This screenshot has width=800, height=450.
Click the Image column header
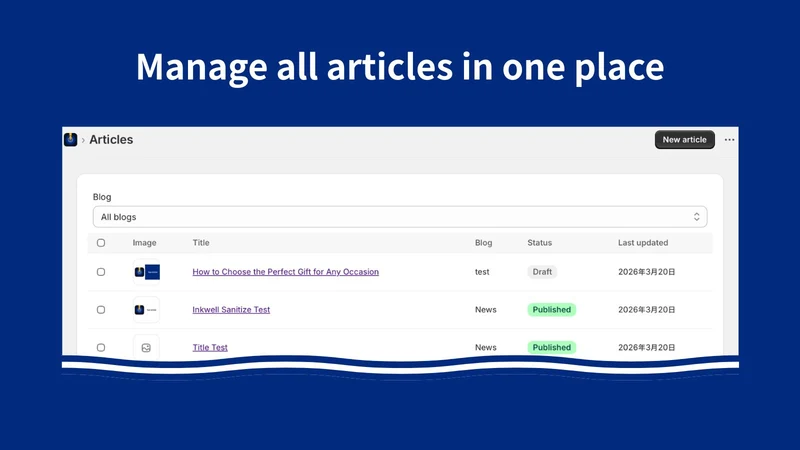(144, 243)
